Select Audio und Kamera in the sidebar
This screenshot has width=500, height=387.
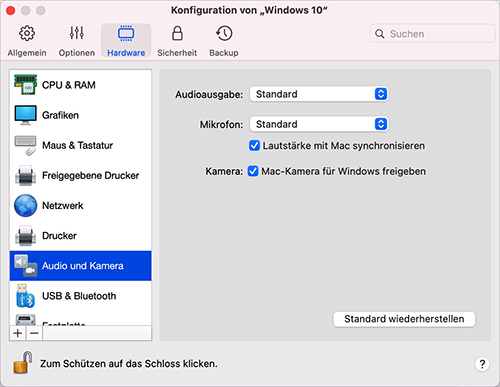[80, 266]
